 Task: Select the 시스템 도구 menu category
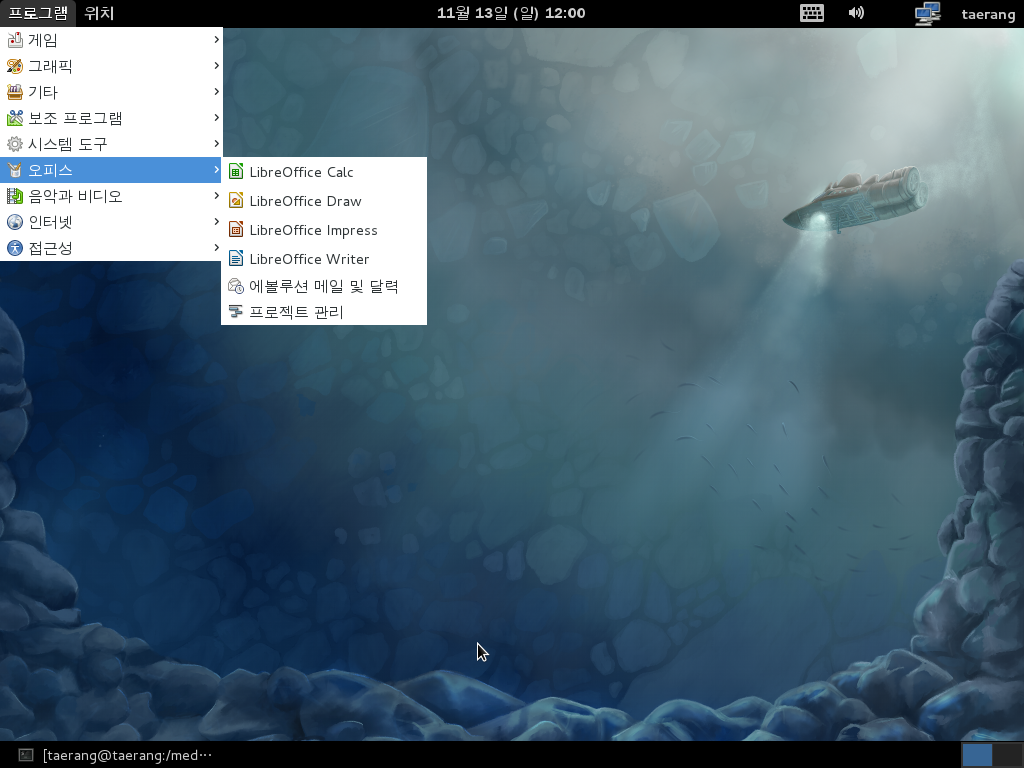pos(111,144)
